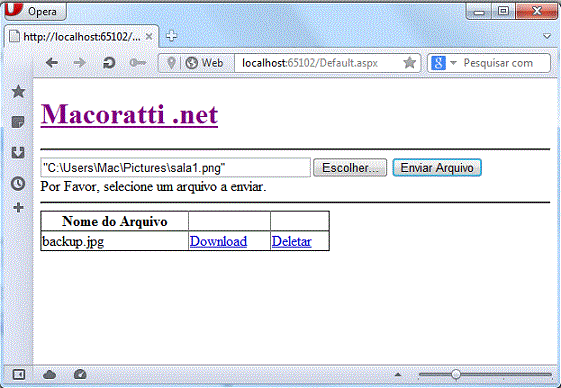The width and height of the screenshot is (561, 388).
Task: Click the geolocation pin icon
Action: [171, 63]
